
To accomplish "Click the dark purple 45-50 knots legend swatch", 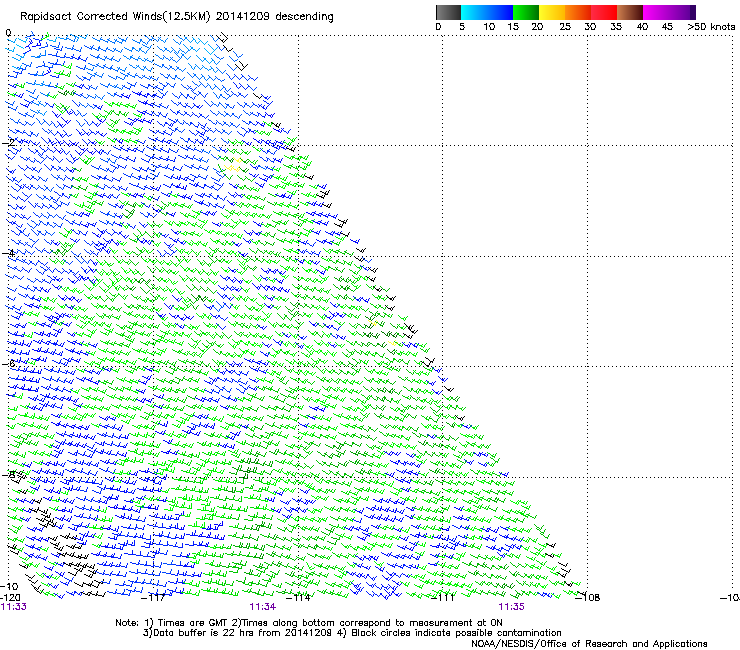I will (682, 13).
